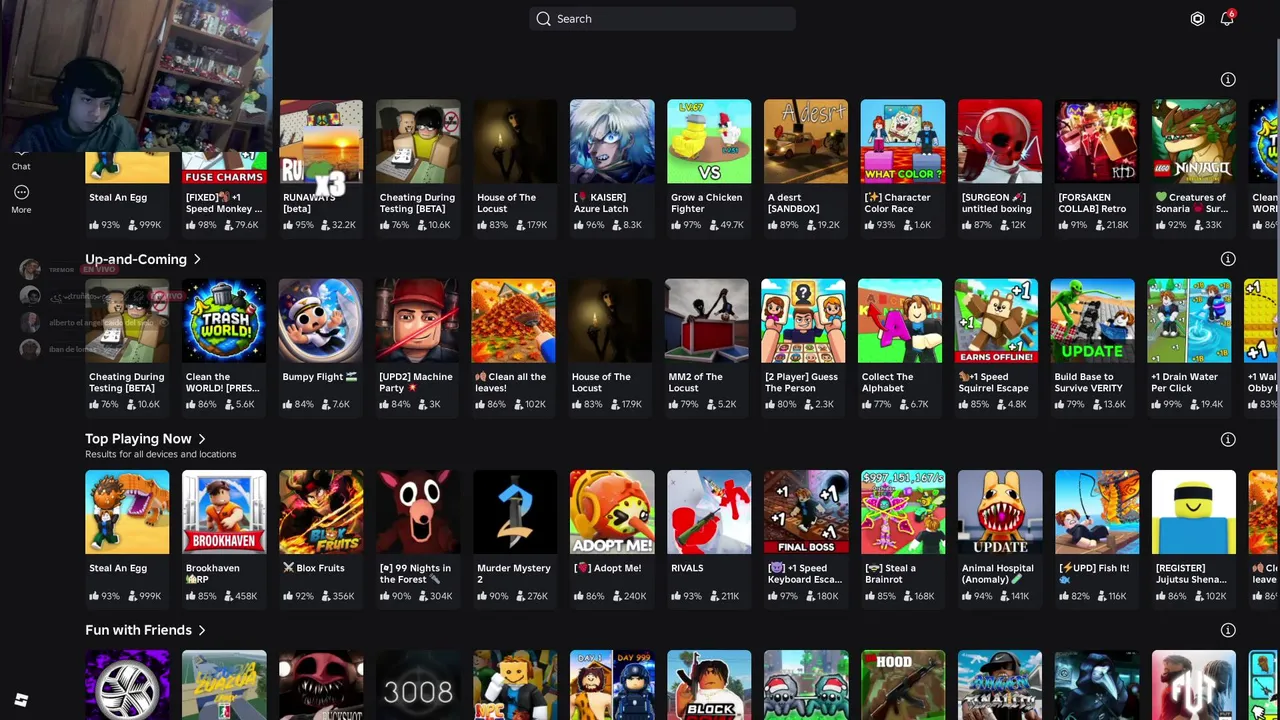
Task: Open the Speed Keyboard Escape FINAL BOSS thumbnail
Action: click(x=806, y=512)
